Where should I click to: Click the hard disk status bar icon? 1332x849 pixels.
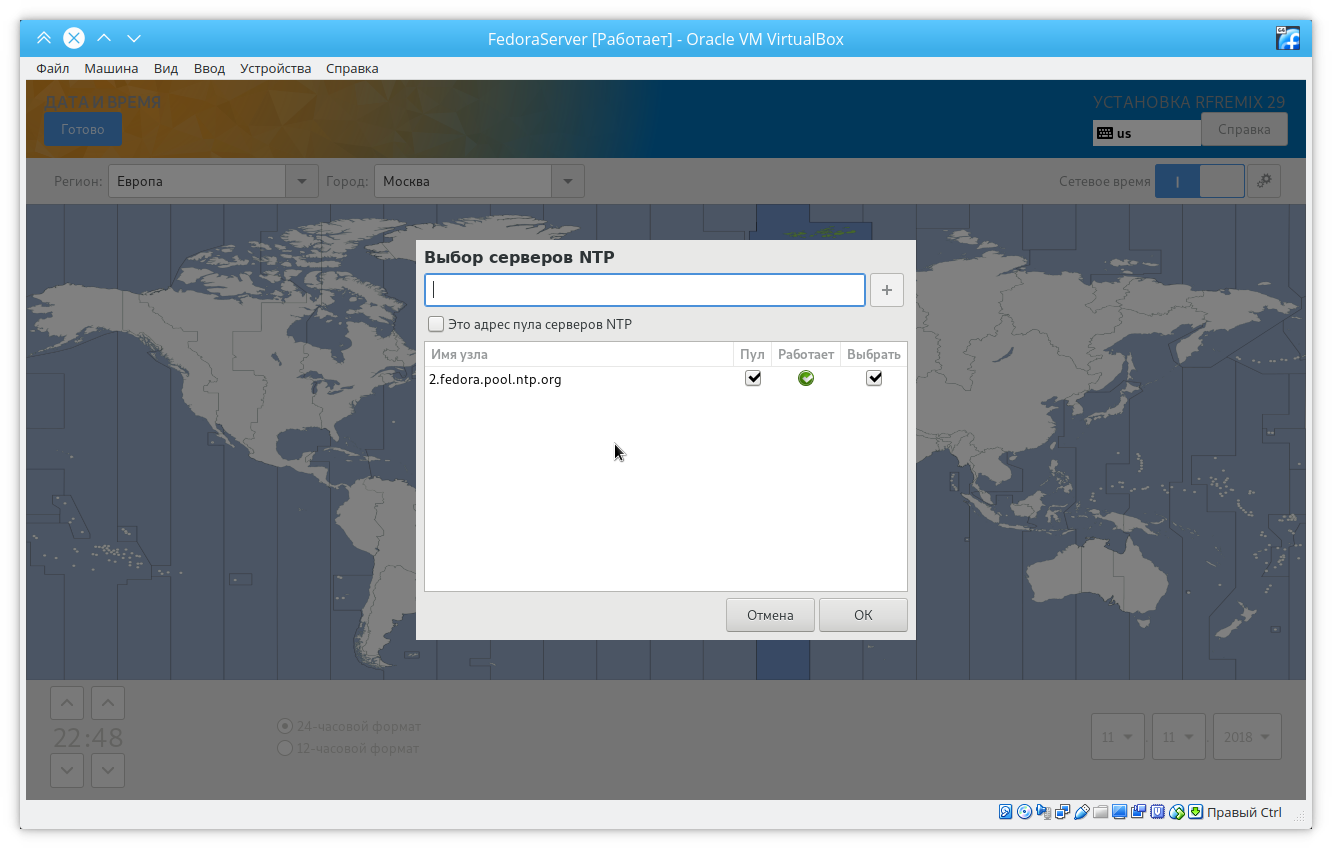point(1006,812)
